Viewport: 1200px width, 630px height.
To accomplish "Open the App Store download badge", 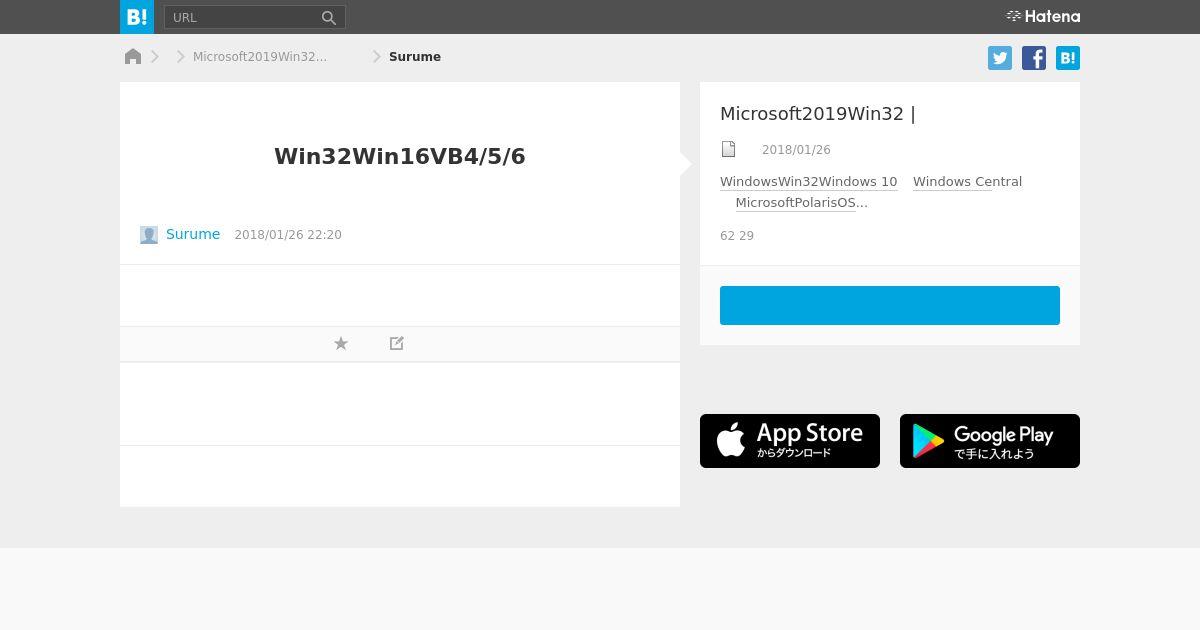I will coord(790,441).
